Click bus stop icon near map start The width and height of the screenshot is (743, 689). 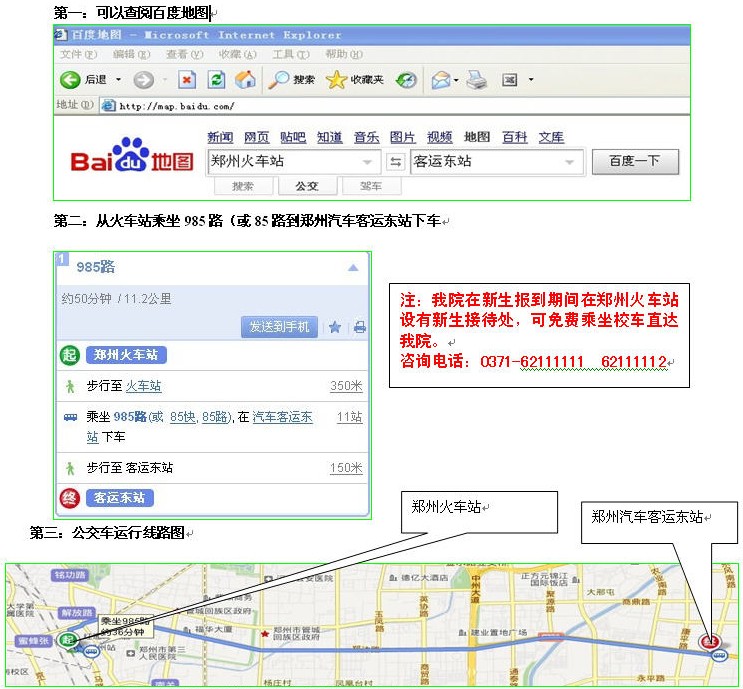[x=91, y=652]
